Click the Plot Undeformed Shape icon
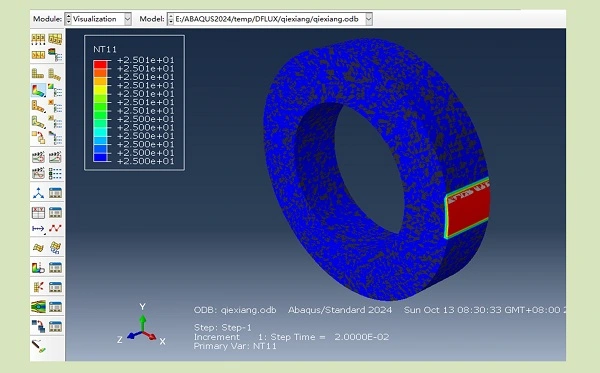 (38, 73)
